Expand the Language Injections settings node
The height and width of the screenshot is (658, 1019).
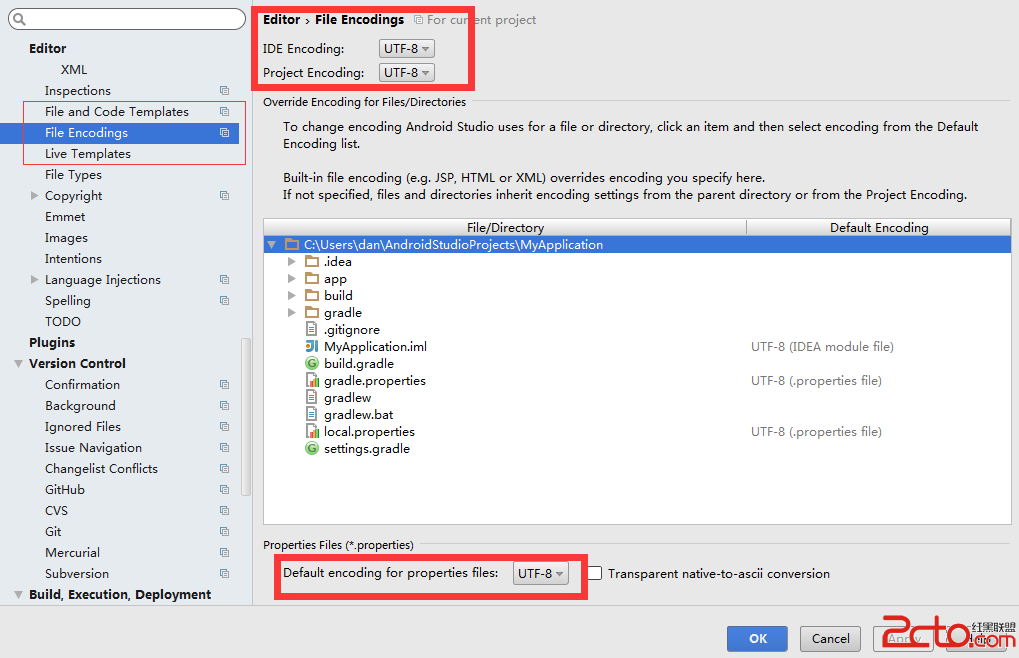tap(34, 279)
